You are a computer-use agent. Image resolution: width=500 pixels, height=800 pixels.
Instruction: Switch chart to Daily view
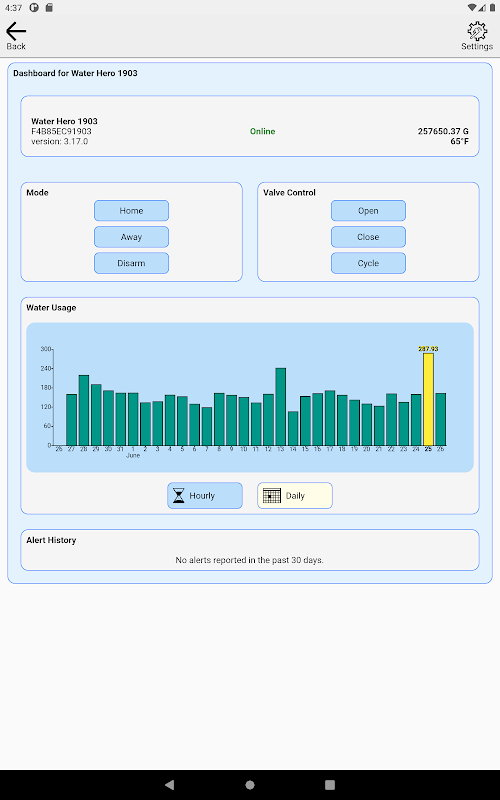(295, 495)
